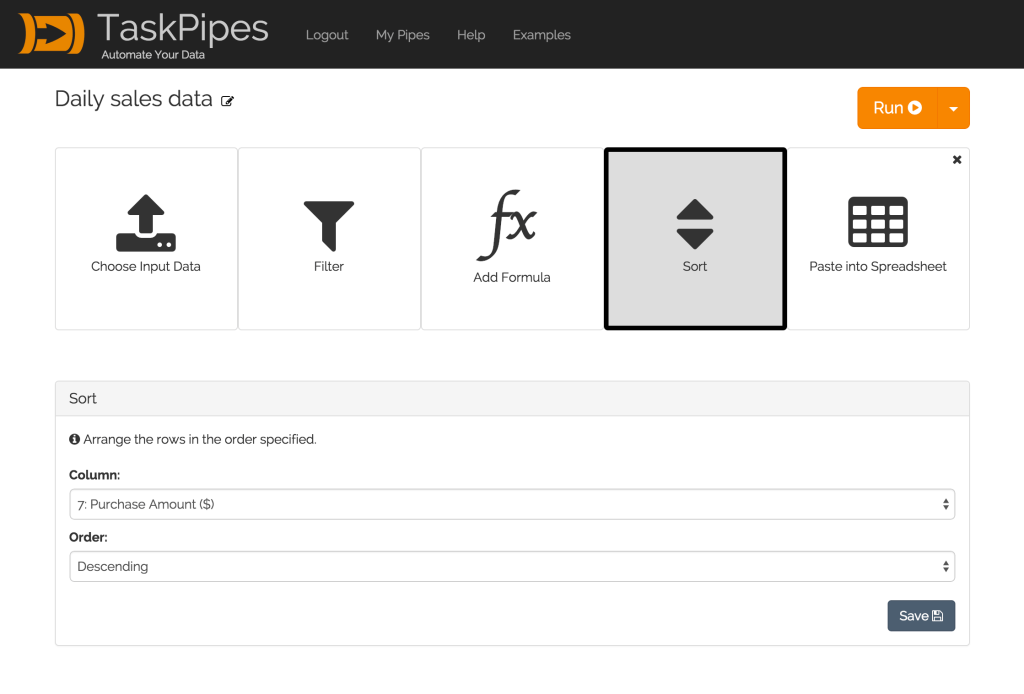Select the Filter funnel step
This screenshot has height=694, width=1024.
pos(329,238)
